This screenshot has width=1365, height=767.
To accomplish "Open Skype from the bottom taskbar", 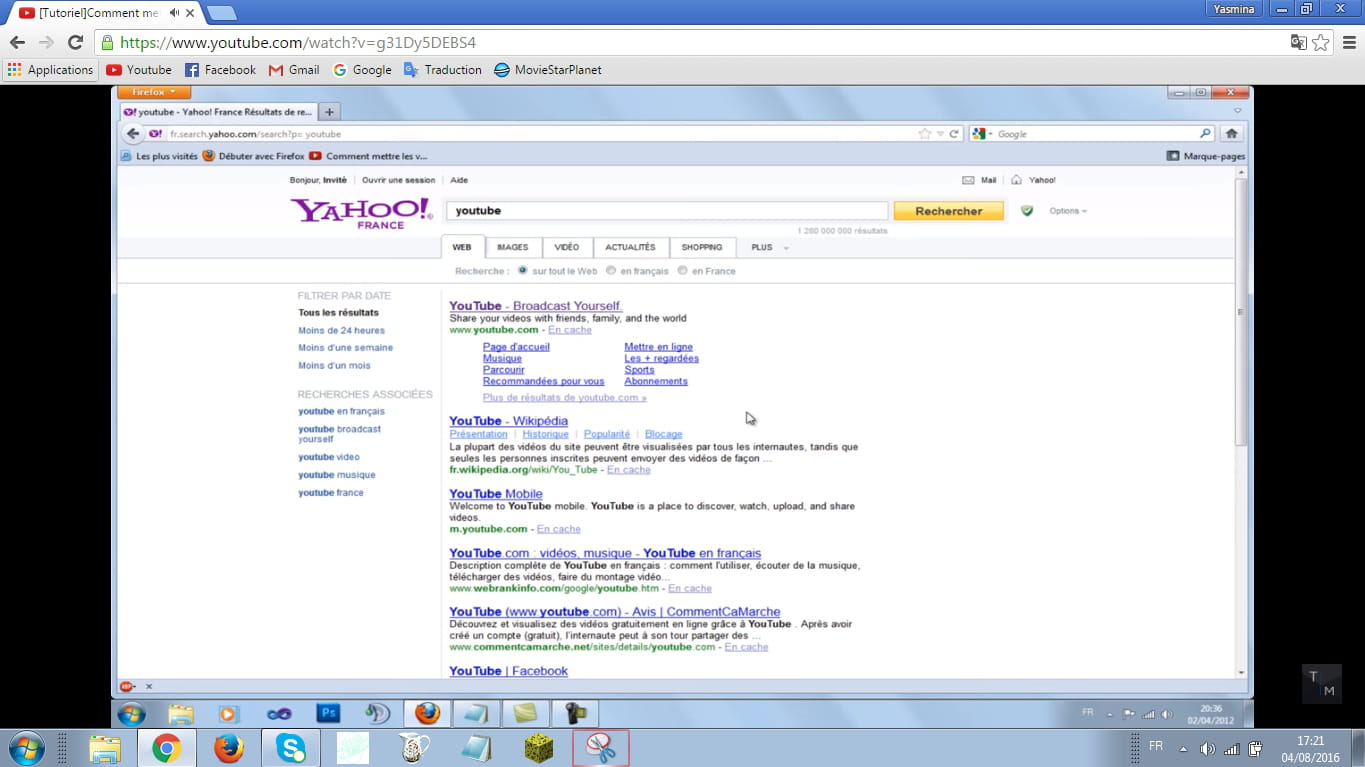I will point(290,749).
